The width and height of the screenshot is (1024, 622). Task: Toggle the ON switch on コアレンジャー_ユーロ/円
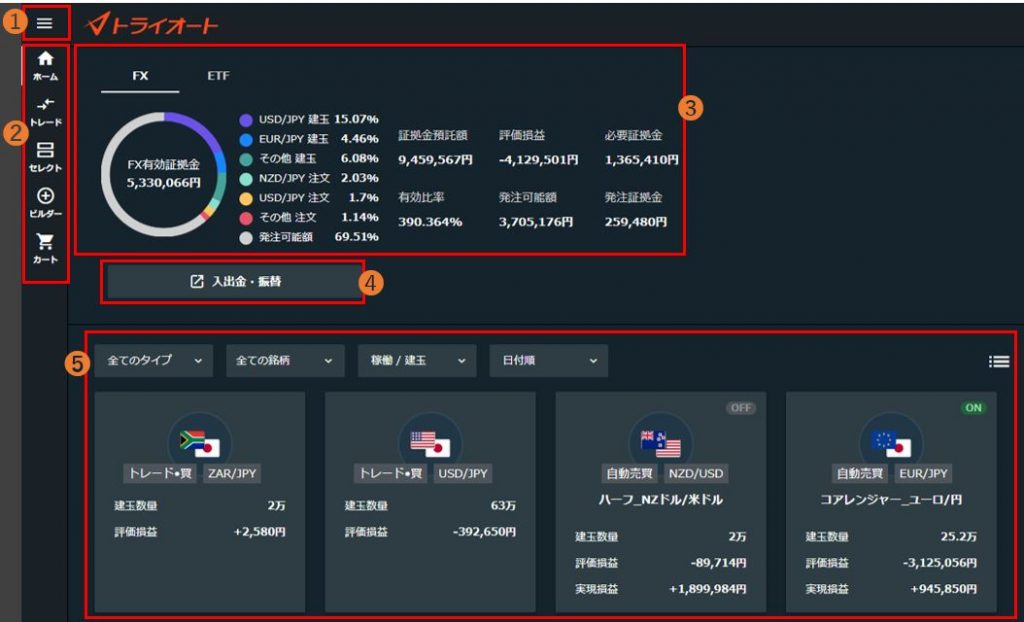973,408
